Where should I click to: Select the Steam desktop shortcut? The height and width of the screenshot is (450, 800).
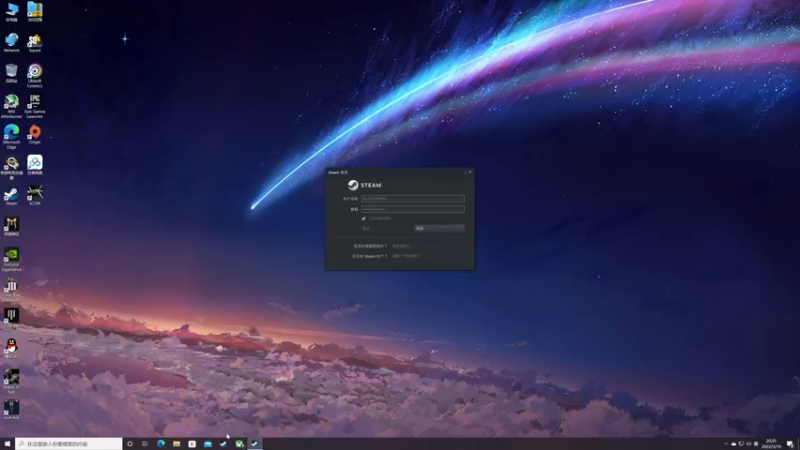pyautogui.click(x=11, y=195)
